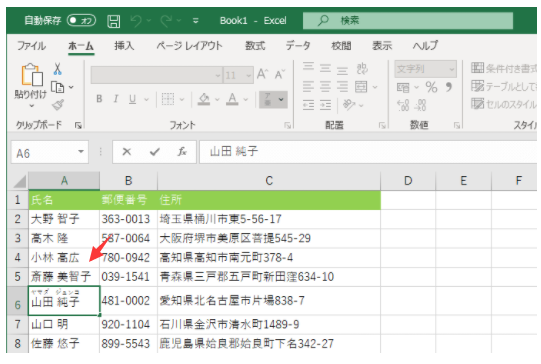Viewport: 541px width, 364px height.
Task: Click the Format Painter brush icon
Action: pos(58,105)
